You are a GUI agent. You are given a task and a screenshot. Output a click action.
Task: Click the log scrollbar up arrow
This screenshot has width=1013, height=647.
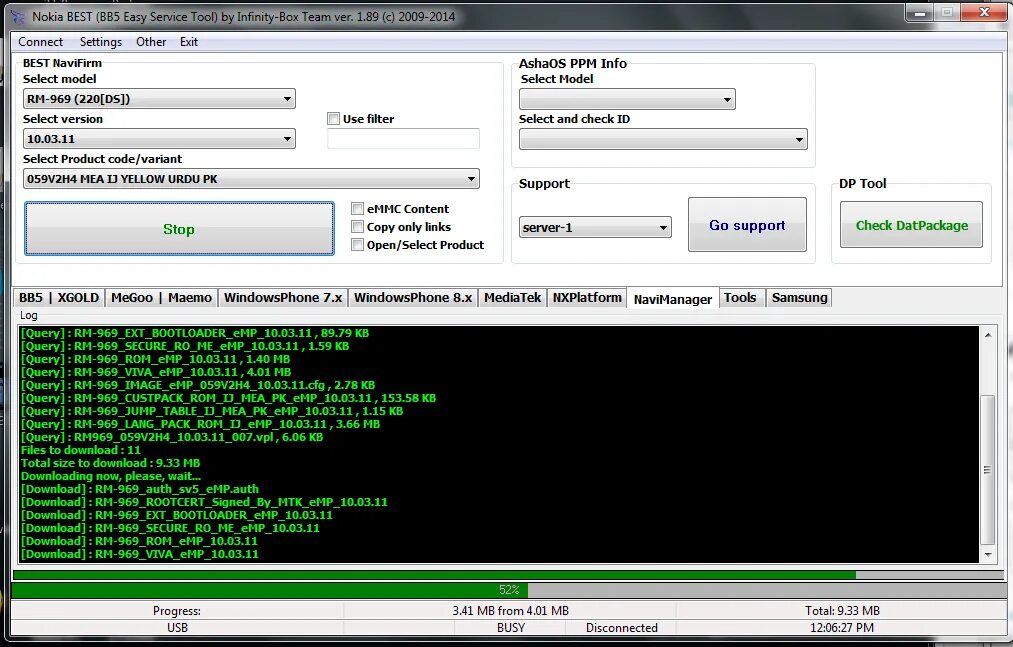[988, 335]
